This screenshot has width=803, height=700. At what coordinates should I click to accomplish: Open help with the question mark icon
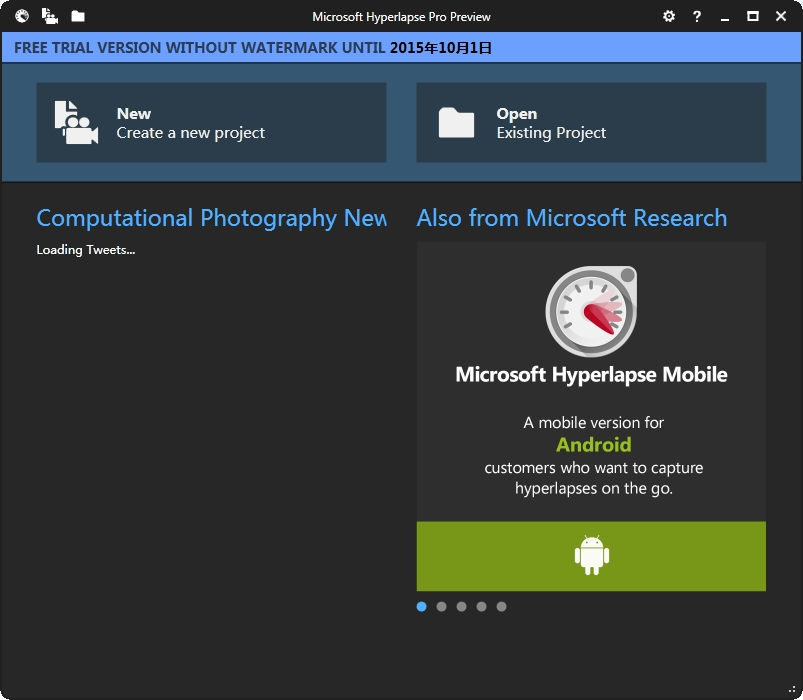coord(696,16)
